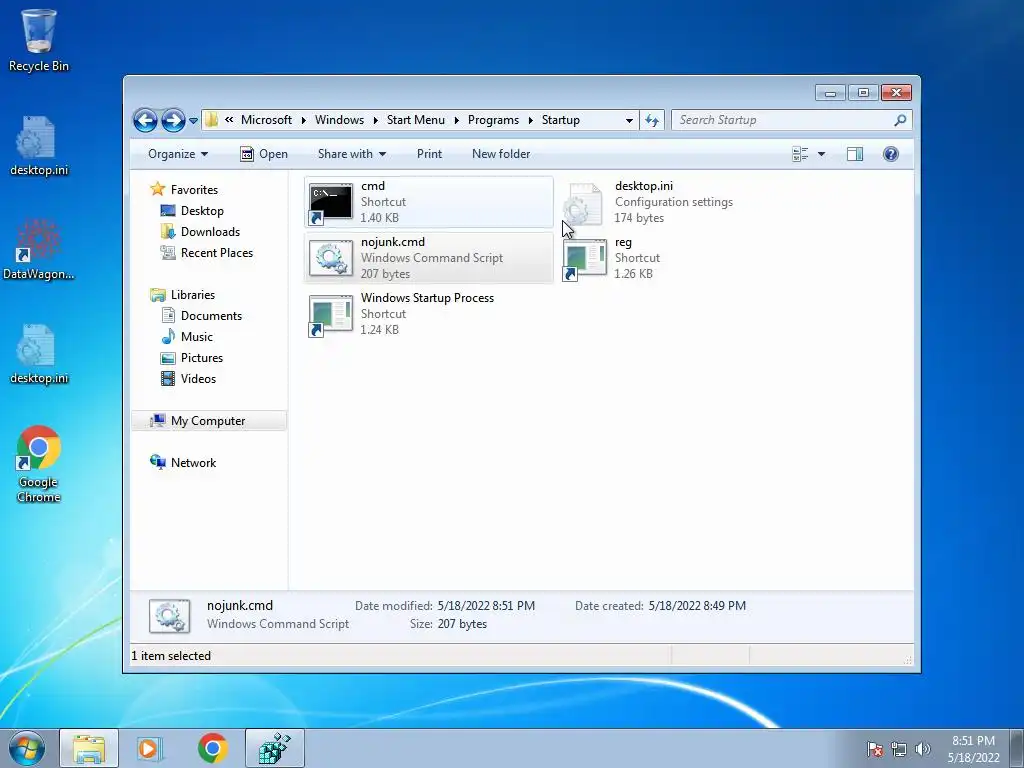Click the Forward navigation arrow

173,120
